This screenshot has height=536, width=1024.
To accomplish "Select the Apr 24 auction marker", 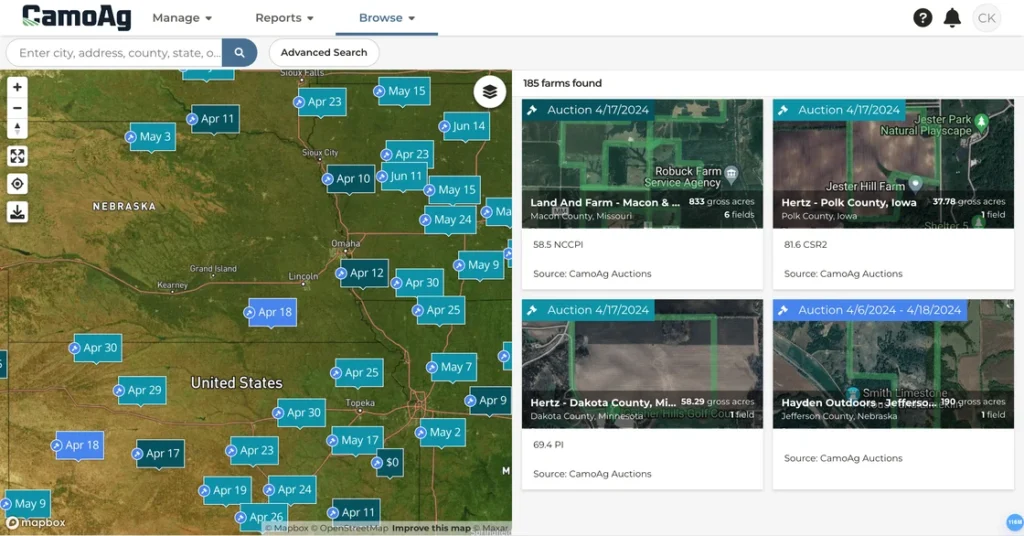I will click(291, 490).
